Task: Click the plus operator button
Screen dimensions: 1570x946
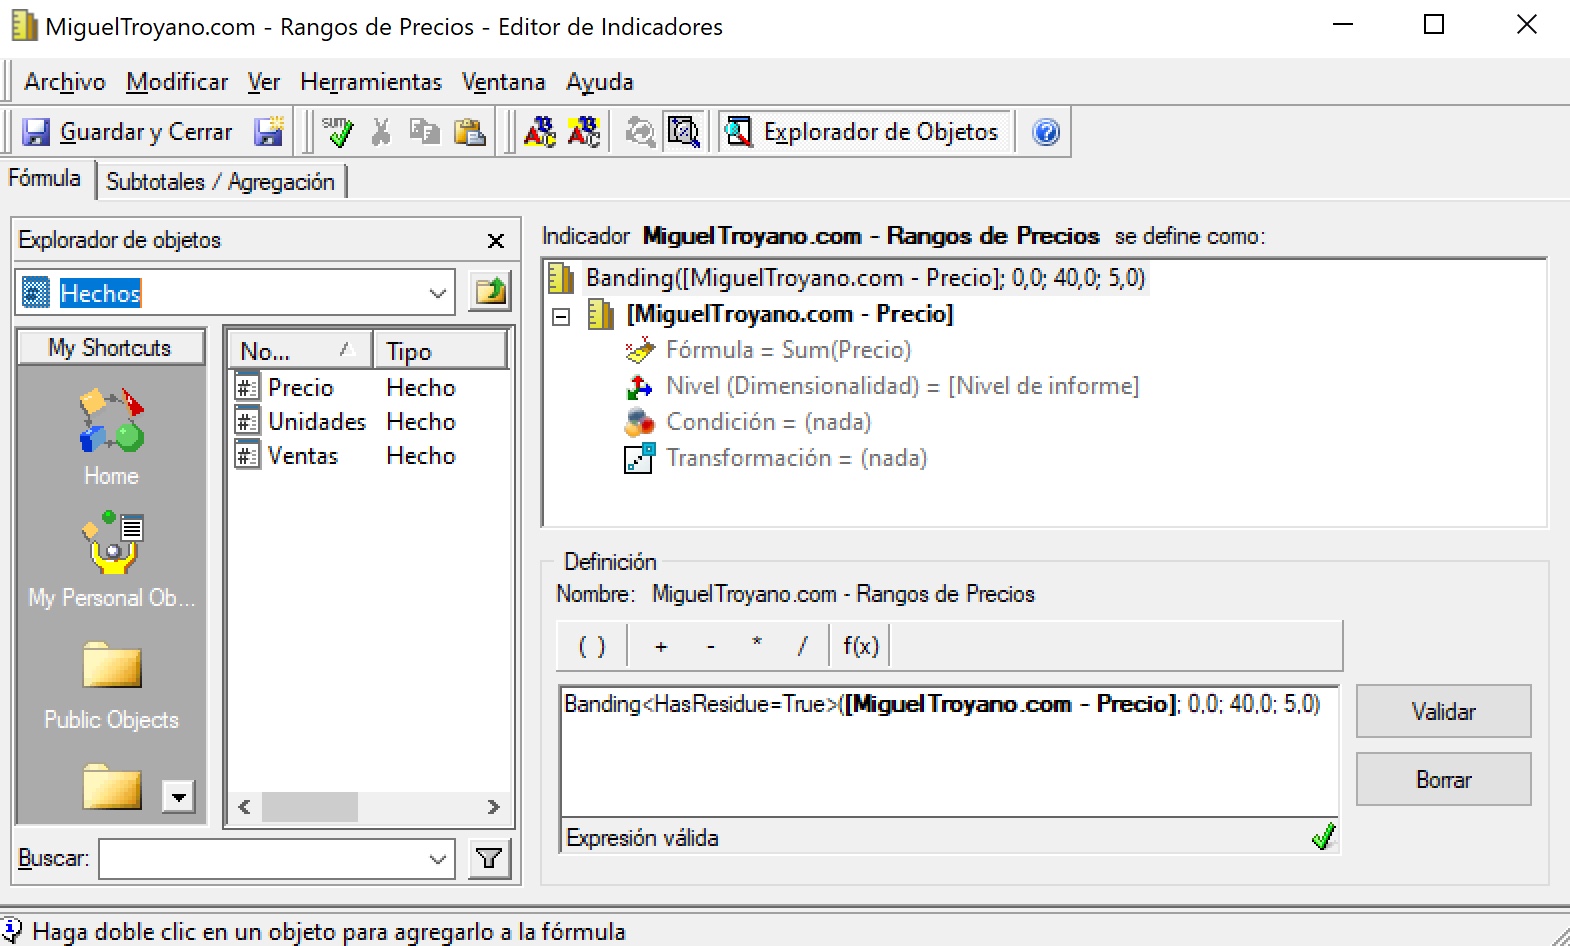Action: tap(661, 646)
